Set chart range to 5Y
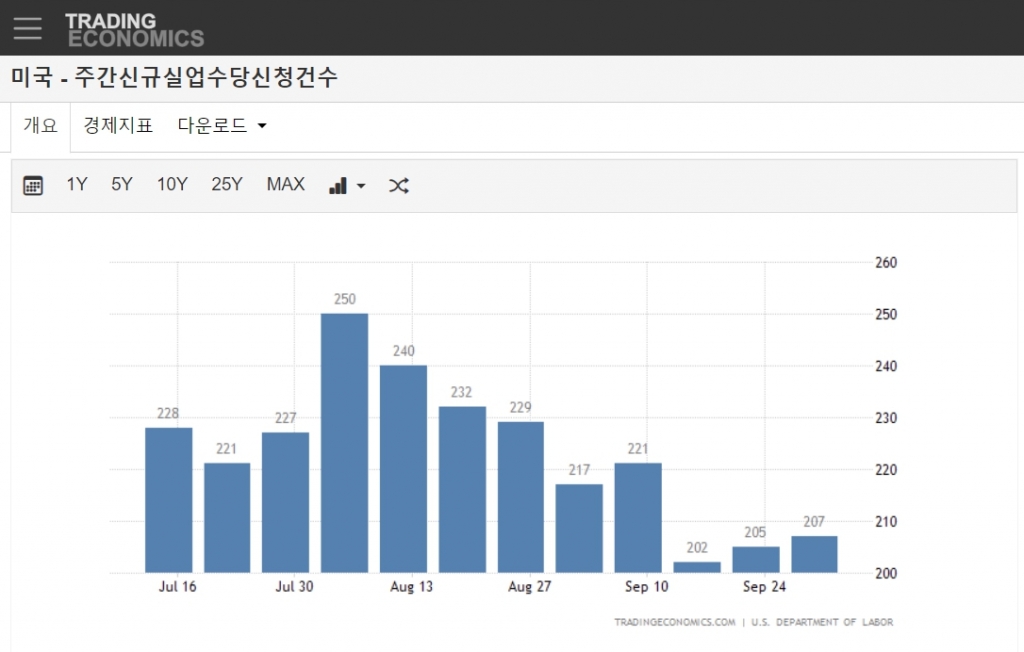Viewport: 1024px width, 652px height. pos(122,184)
